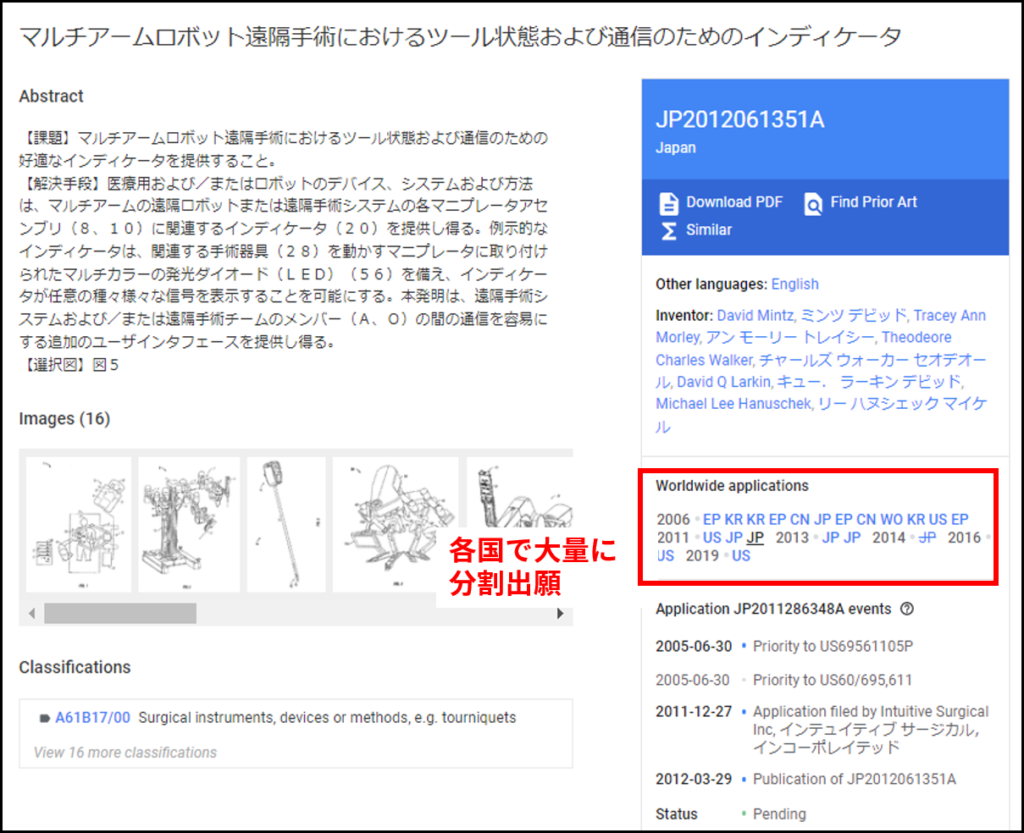Open the third drawing showing the surgical instrument
1024x833 pixels.
coord(286,525)
